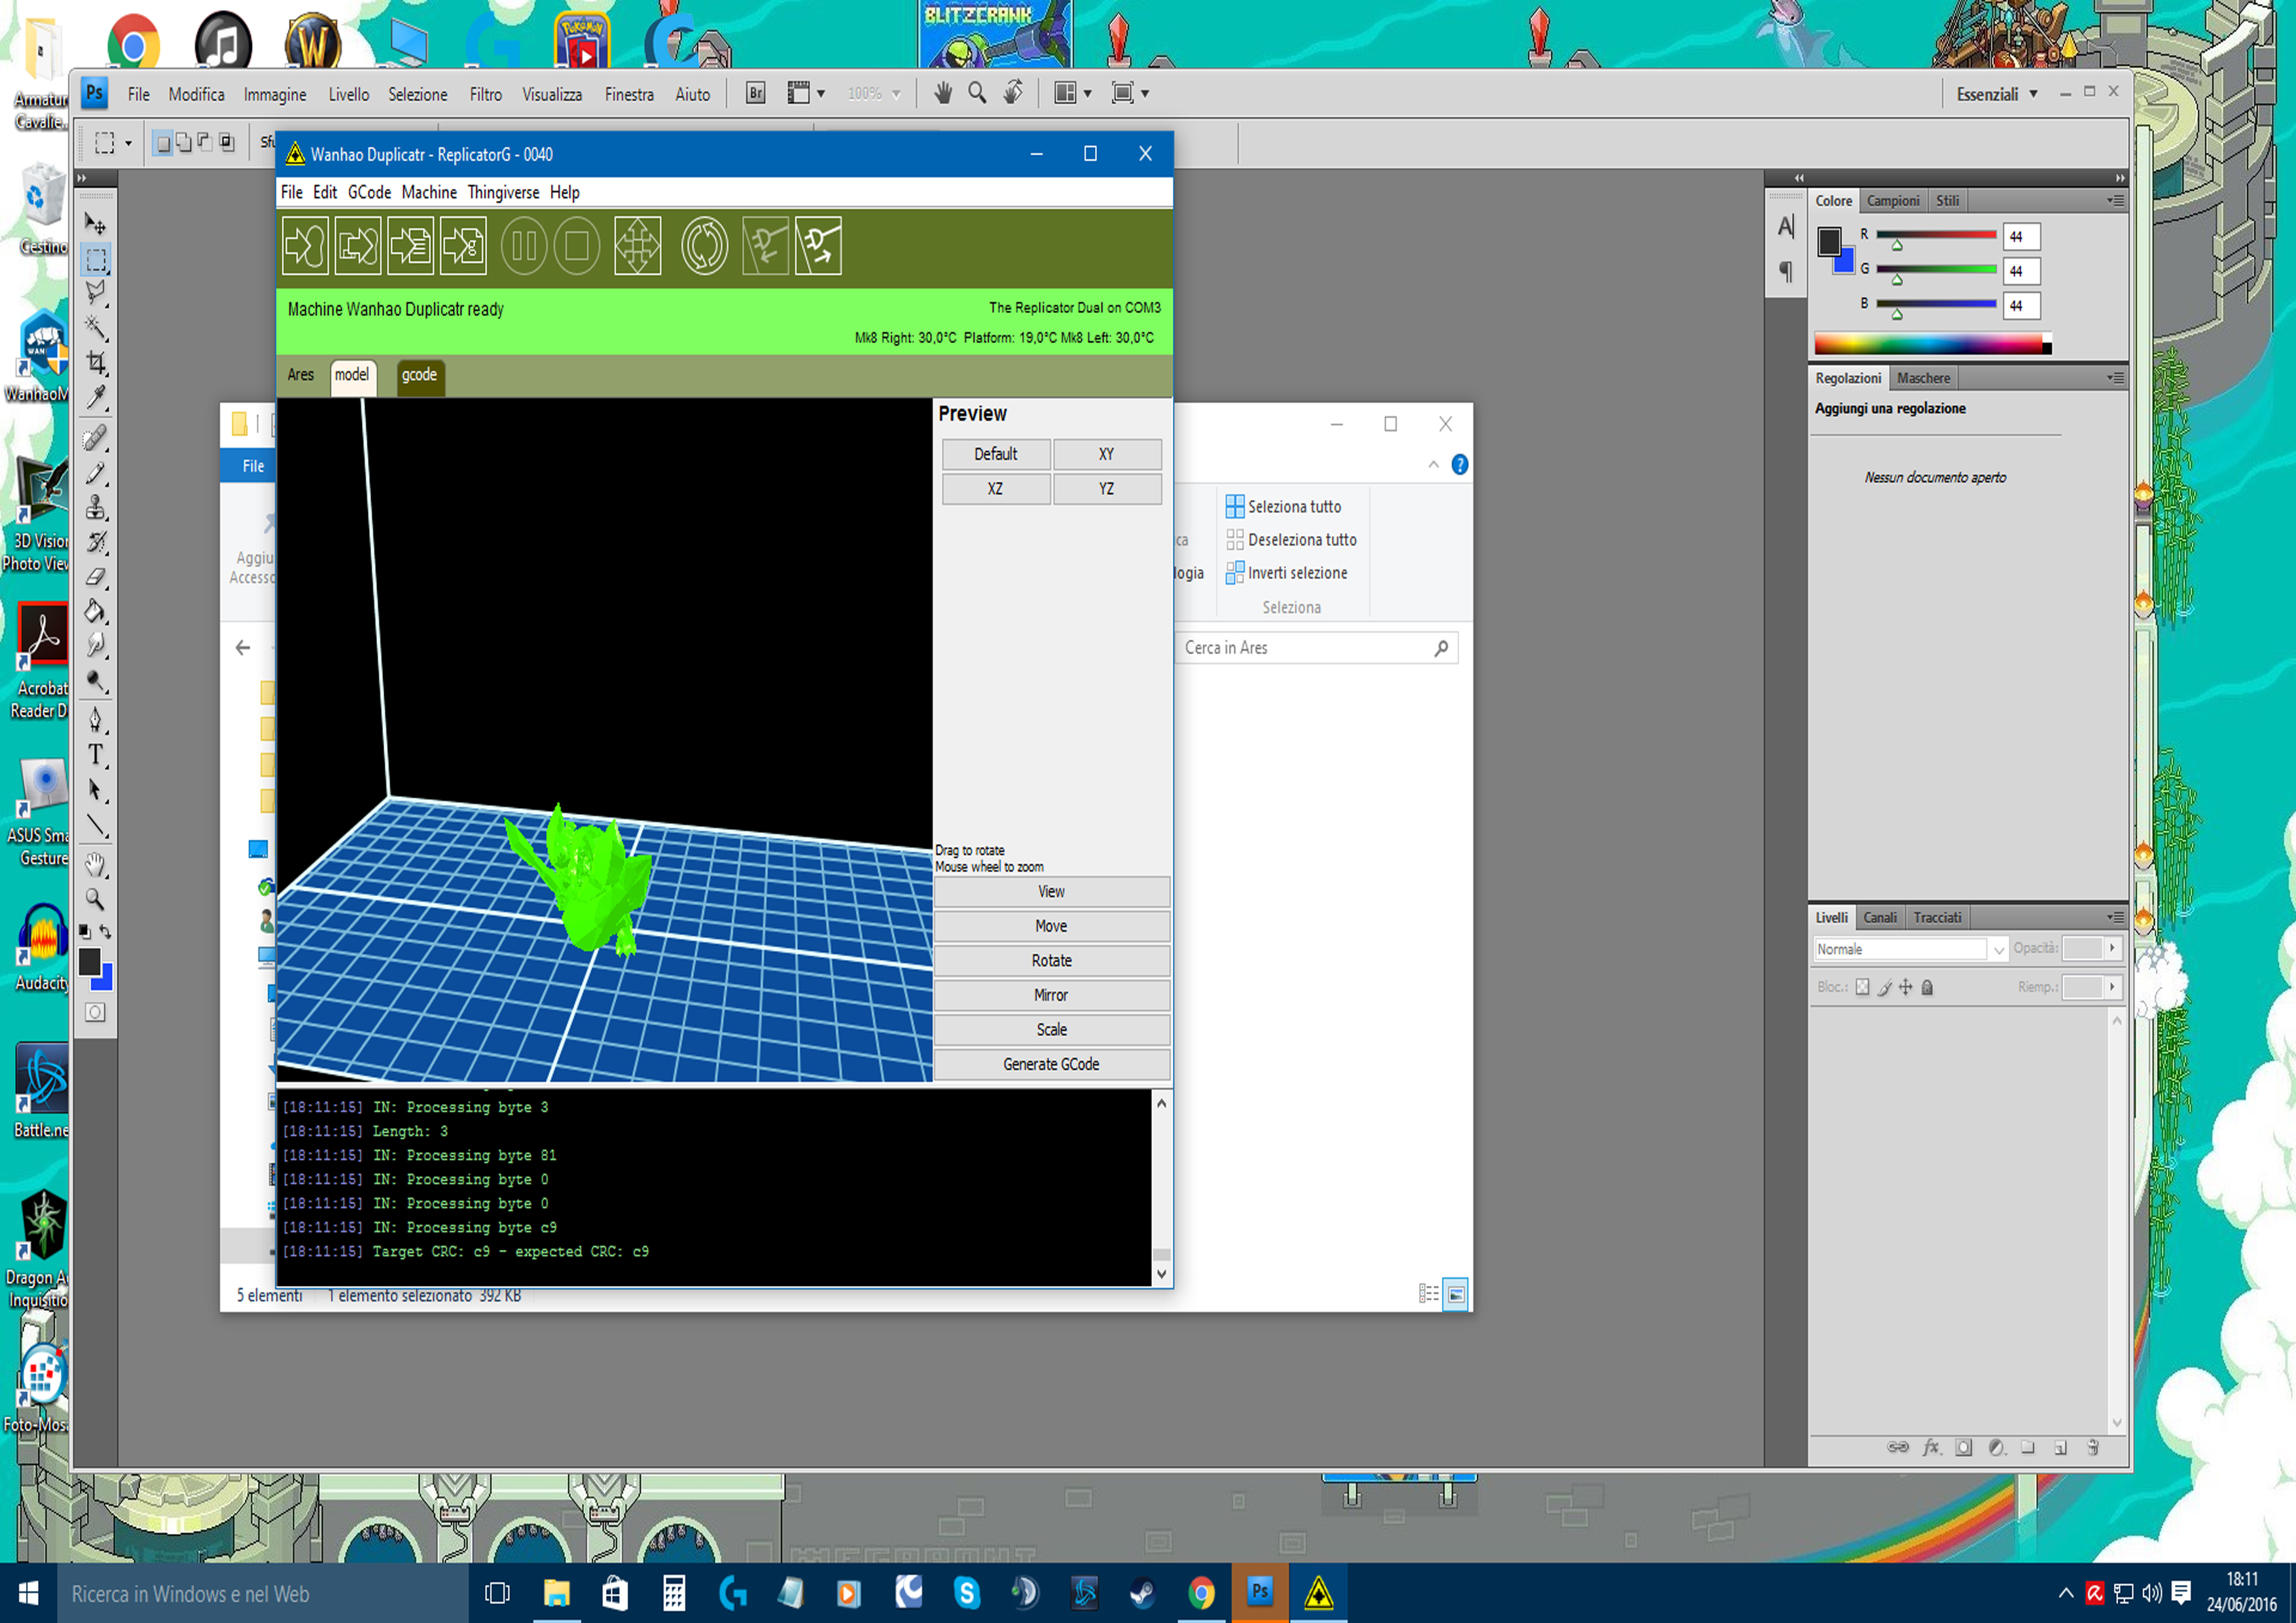Toggle lock all icon in Livelli panel
Screen dimensions: 2296x1623
pos(1927,987)
